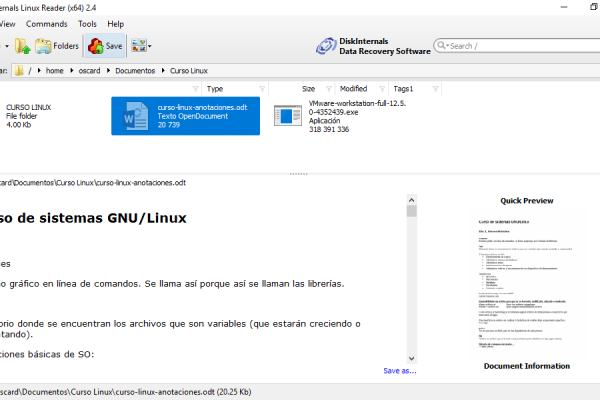This screenshot has width=600, height=400.
Task: Click the pane splitter grip dots
Action: coord(298,174)
